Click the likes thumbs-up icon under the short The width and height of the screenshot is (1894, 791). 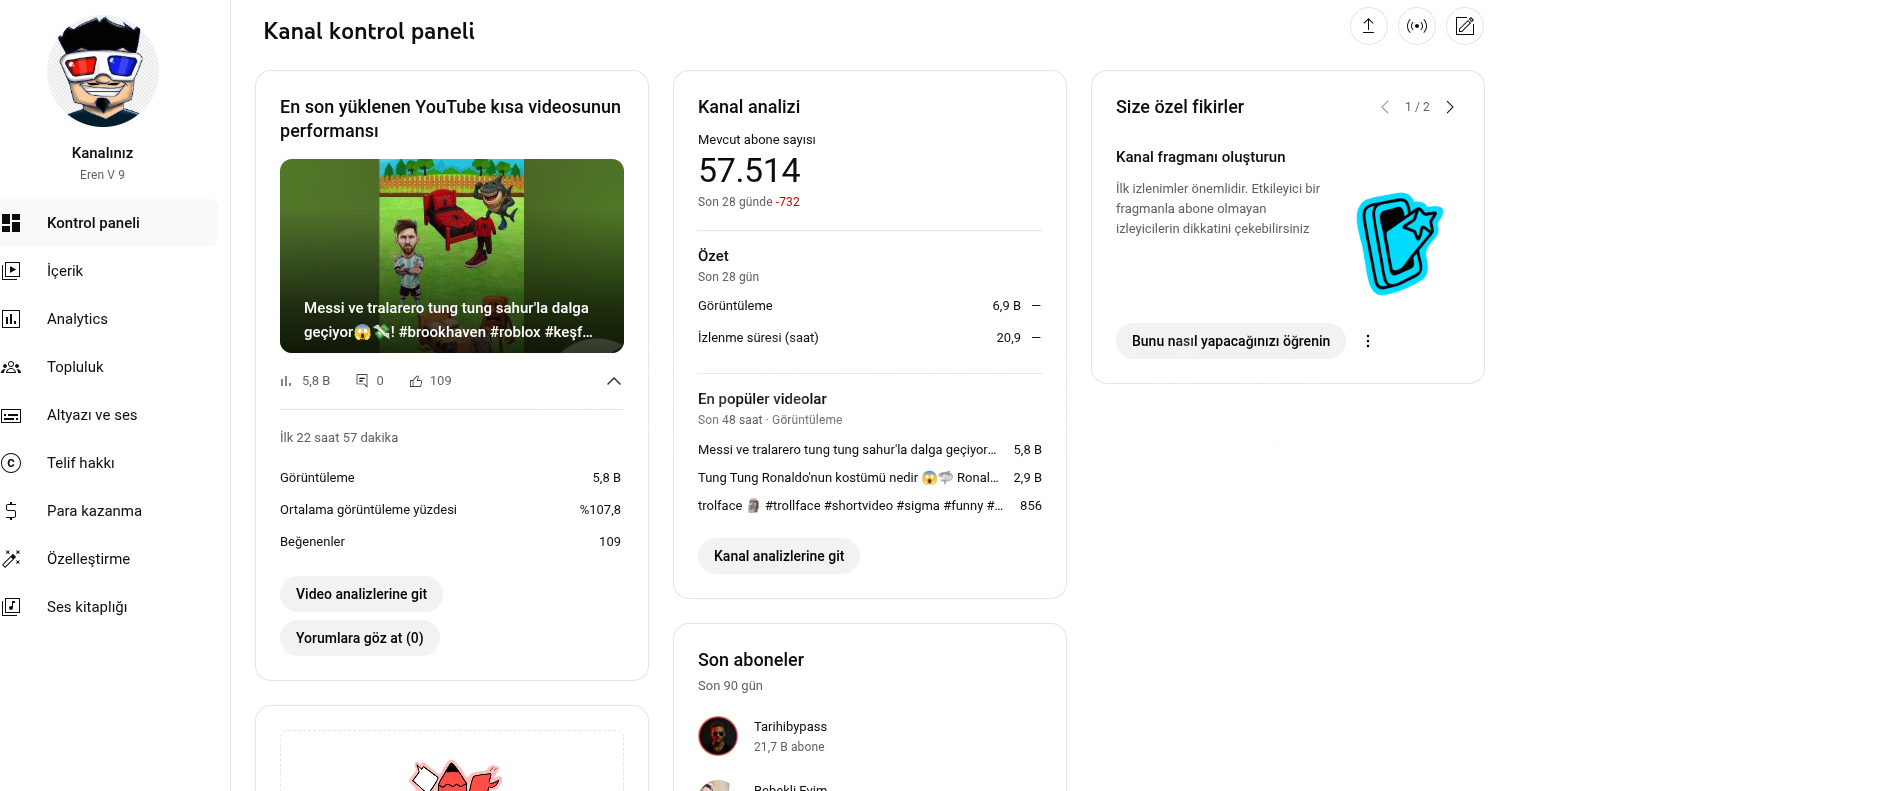416,381
